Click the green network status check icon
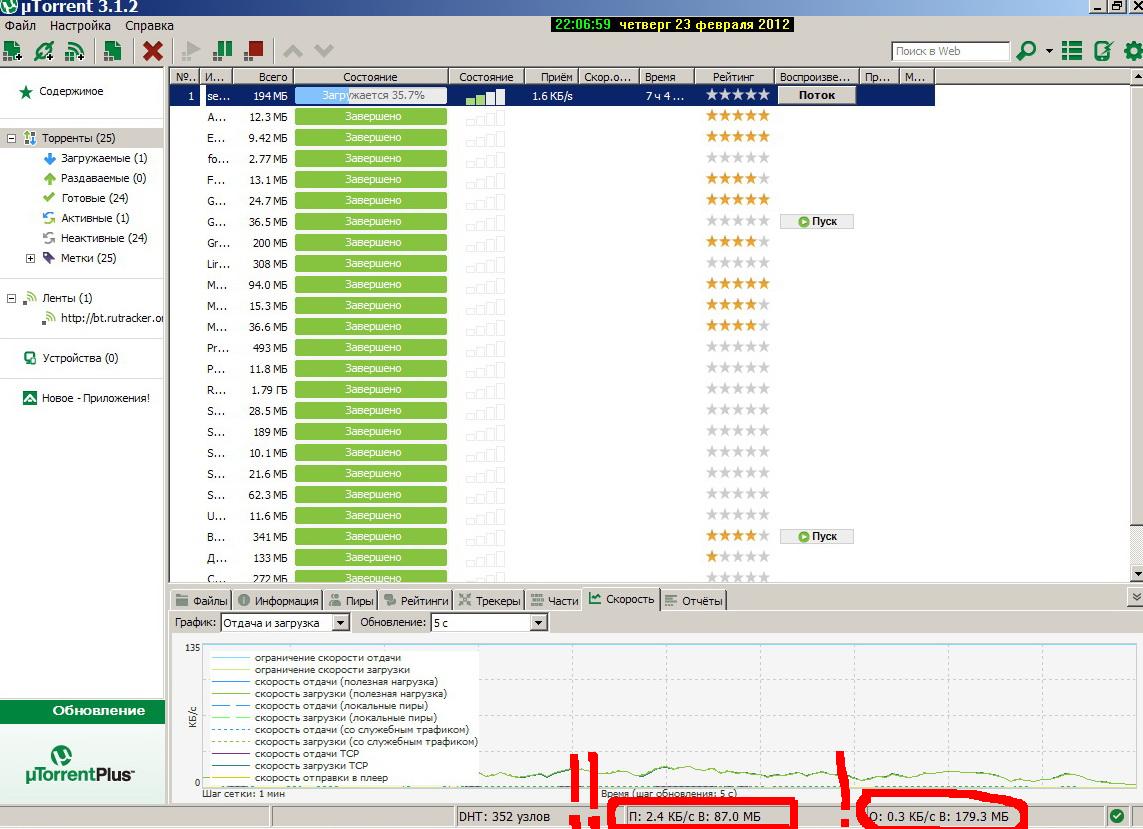 tap(1116, 816)
